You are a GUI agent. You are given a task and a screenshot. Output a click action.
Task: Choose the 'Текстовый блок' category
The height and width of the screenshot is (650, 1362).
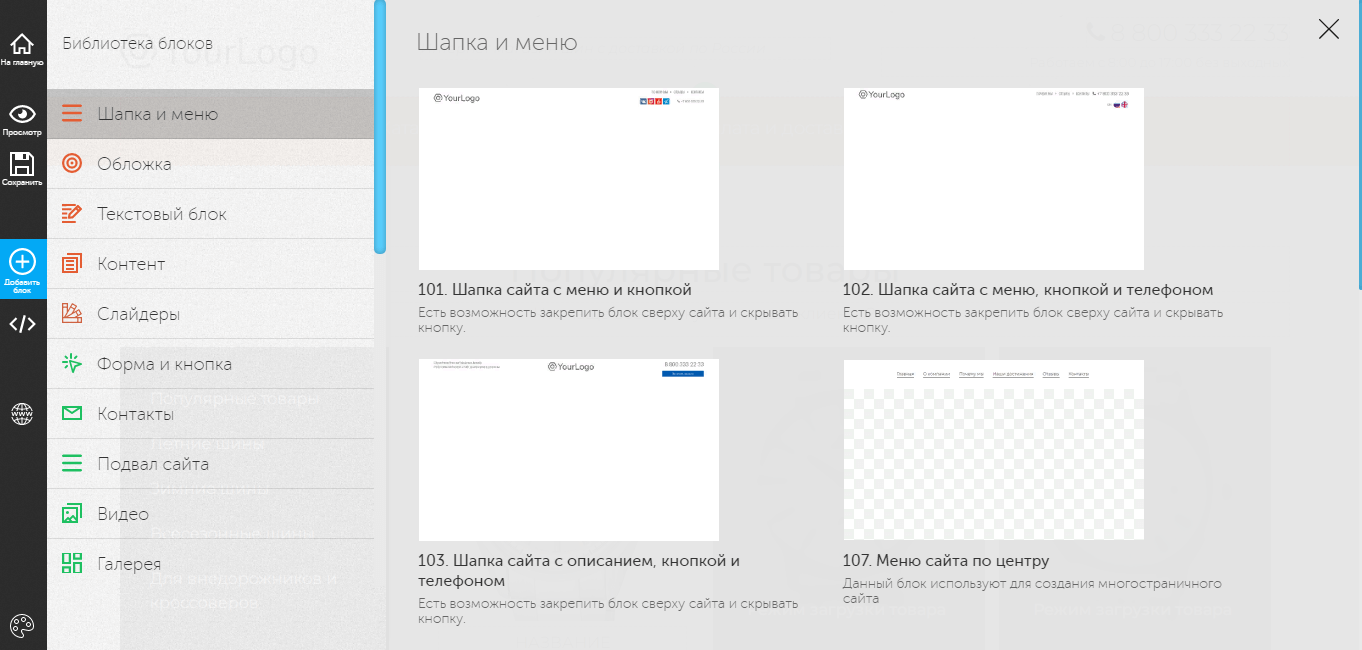(x=162, y=214)
